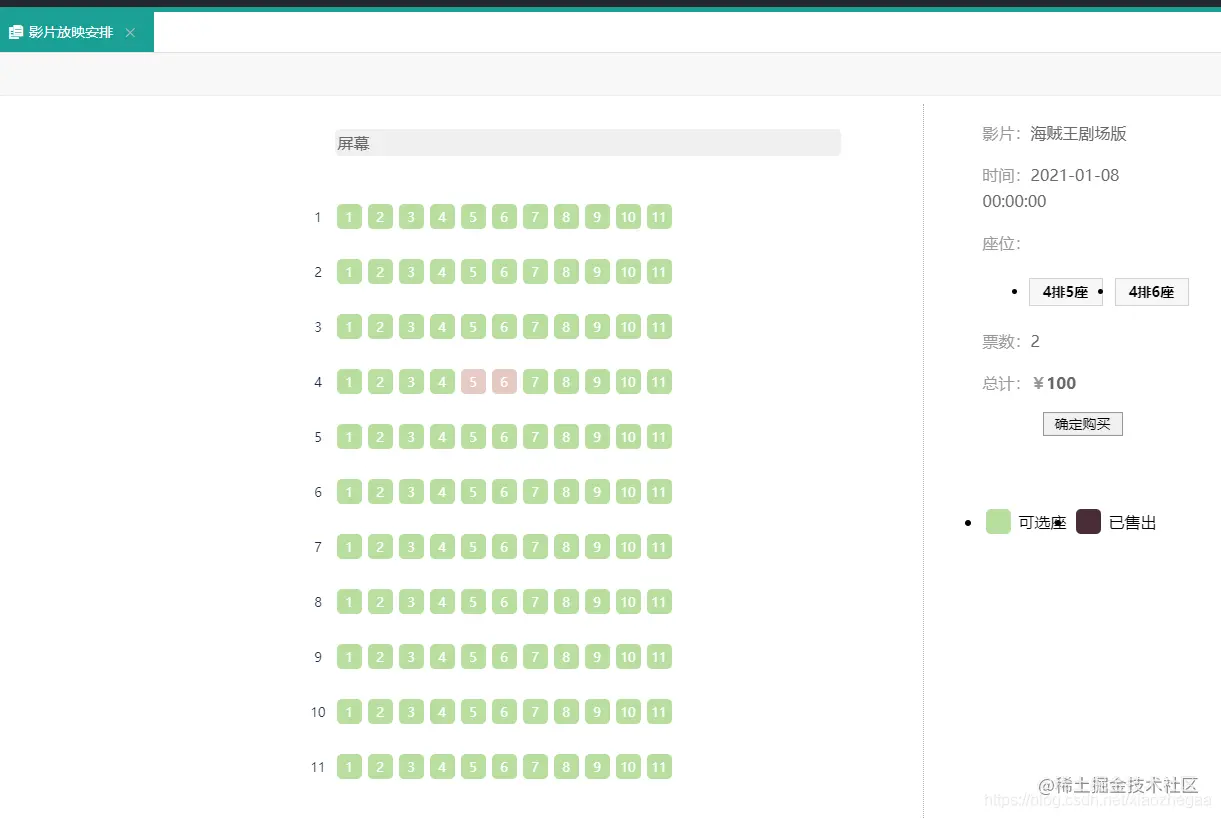Choose seat 7 in row 10
This screenshot has height=818, width=1221.
[535, 712]
